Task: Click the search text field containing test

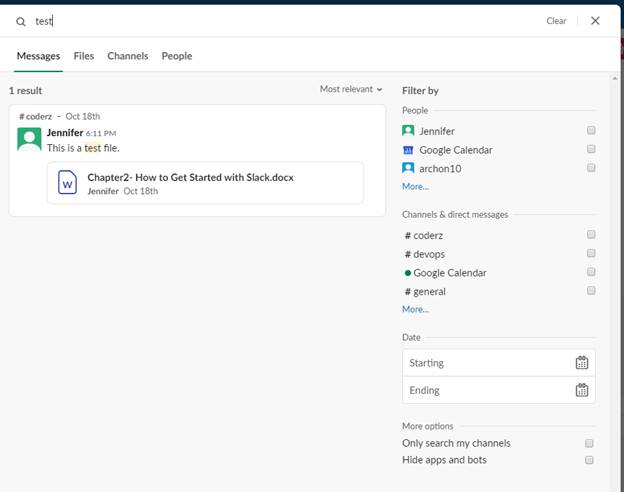Action: point(279,21)
